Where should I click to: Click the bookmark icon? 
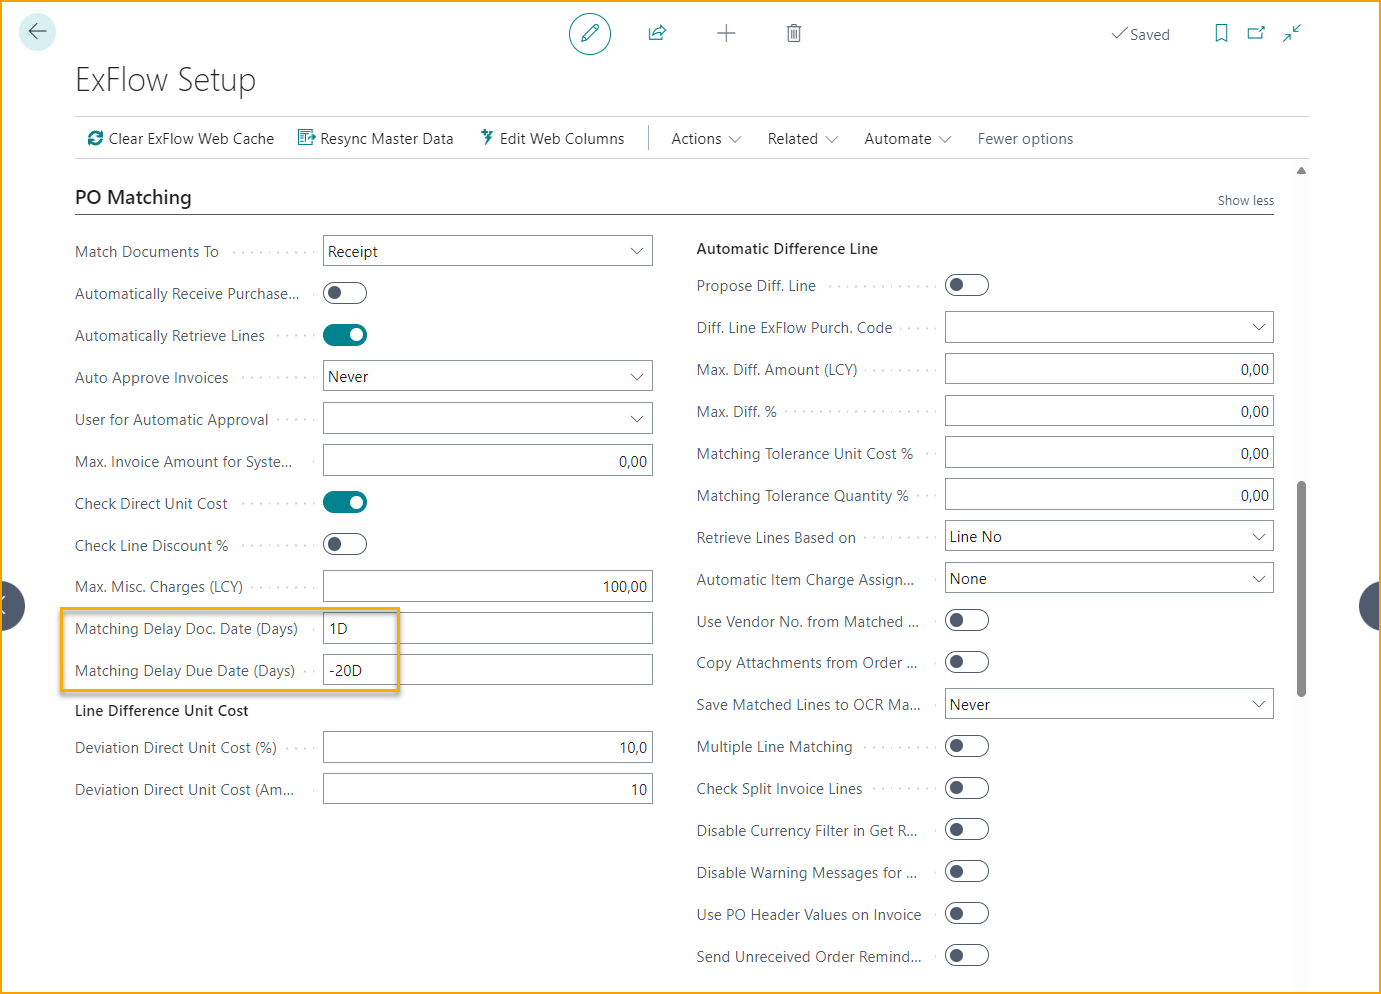tap(1221, 33)
